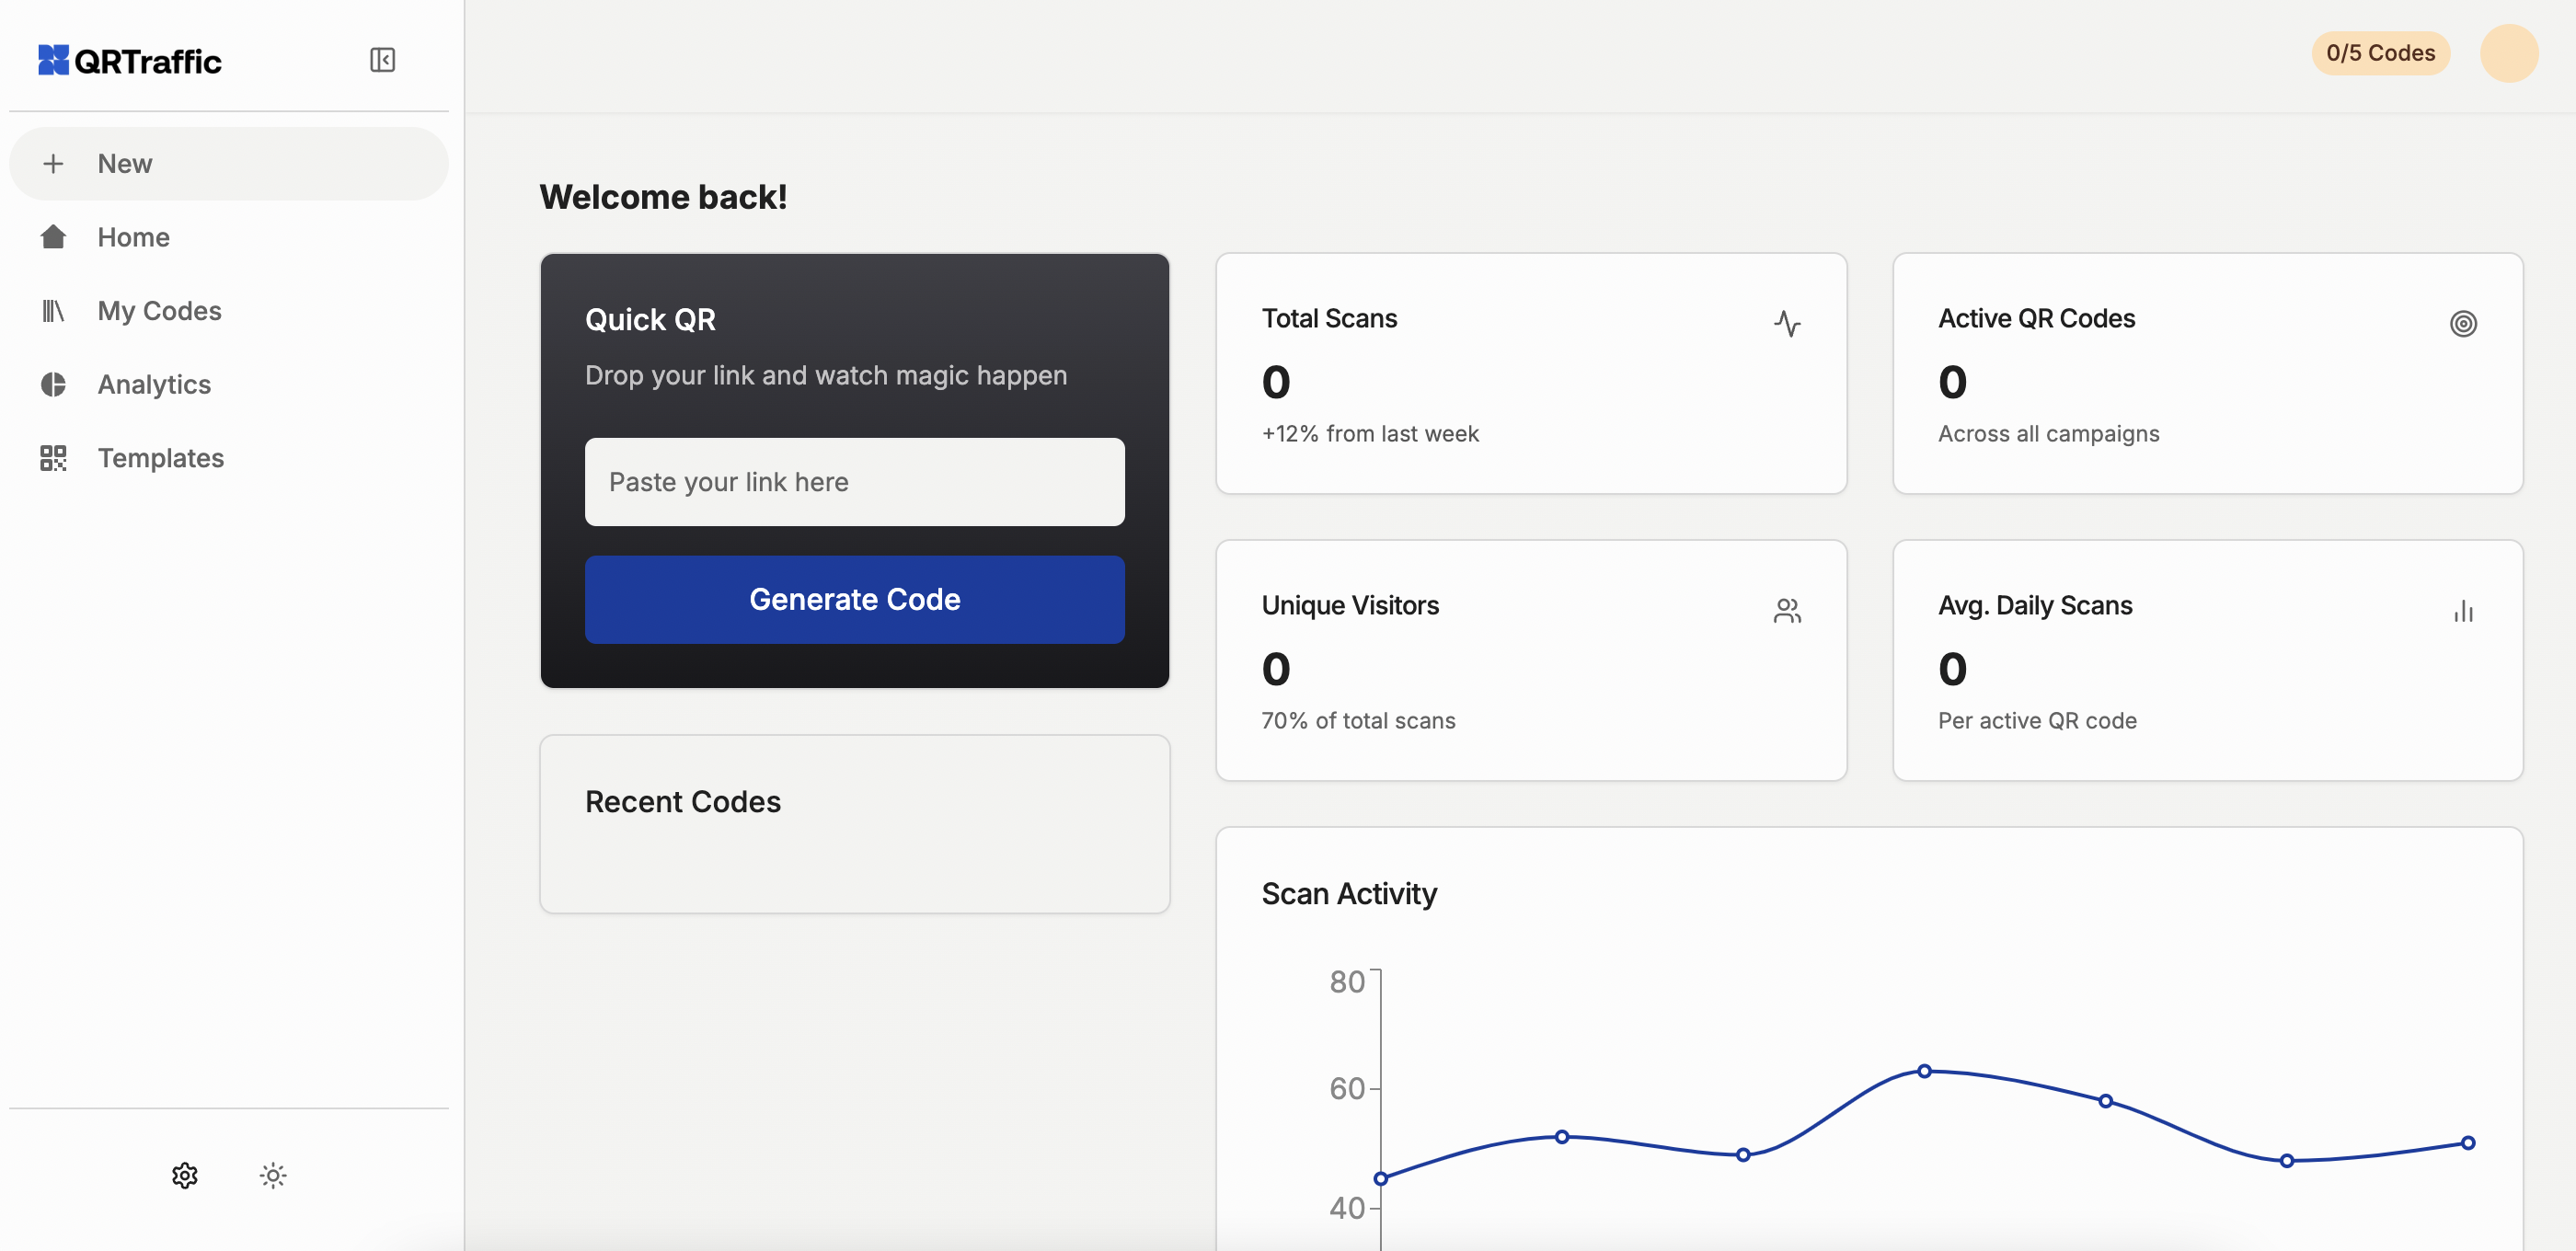This screenshot has height=1251, width=2576.
Task: Click the light mode sun toggle icon
Action: (x=272, y=1176)
